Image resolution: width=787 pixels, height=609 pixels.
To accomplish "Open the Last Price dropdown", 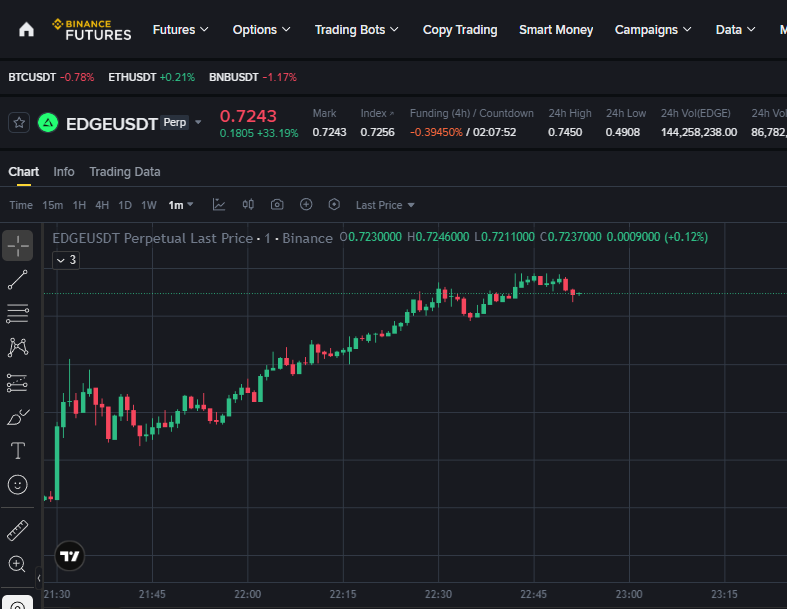I will tap(385, 205).
